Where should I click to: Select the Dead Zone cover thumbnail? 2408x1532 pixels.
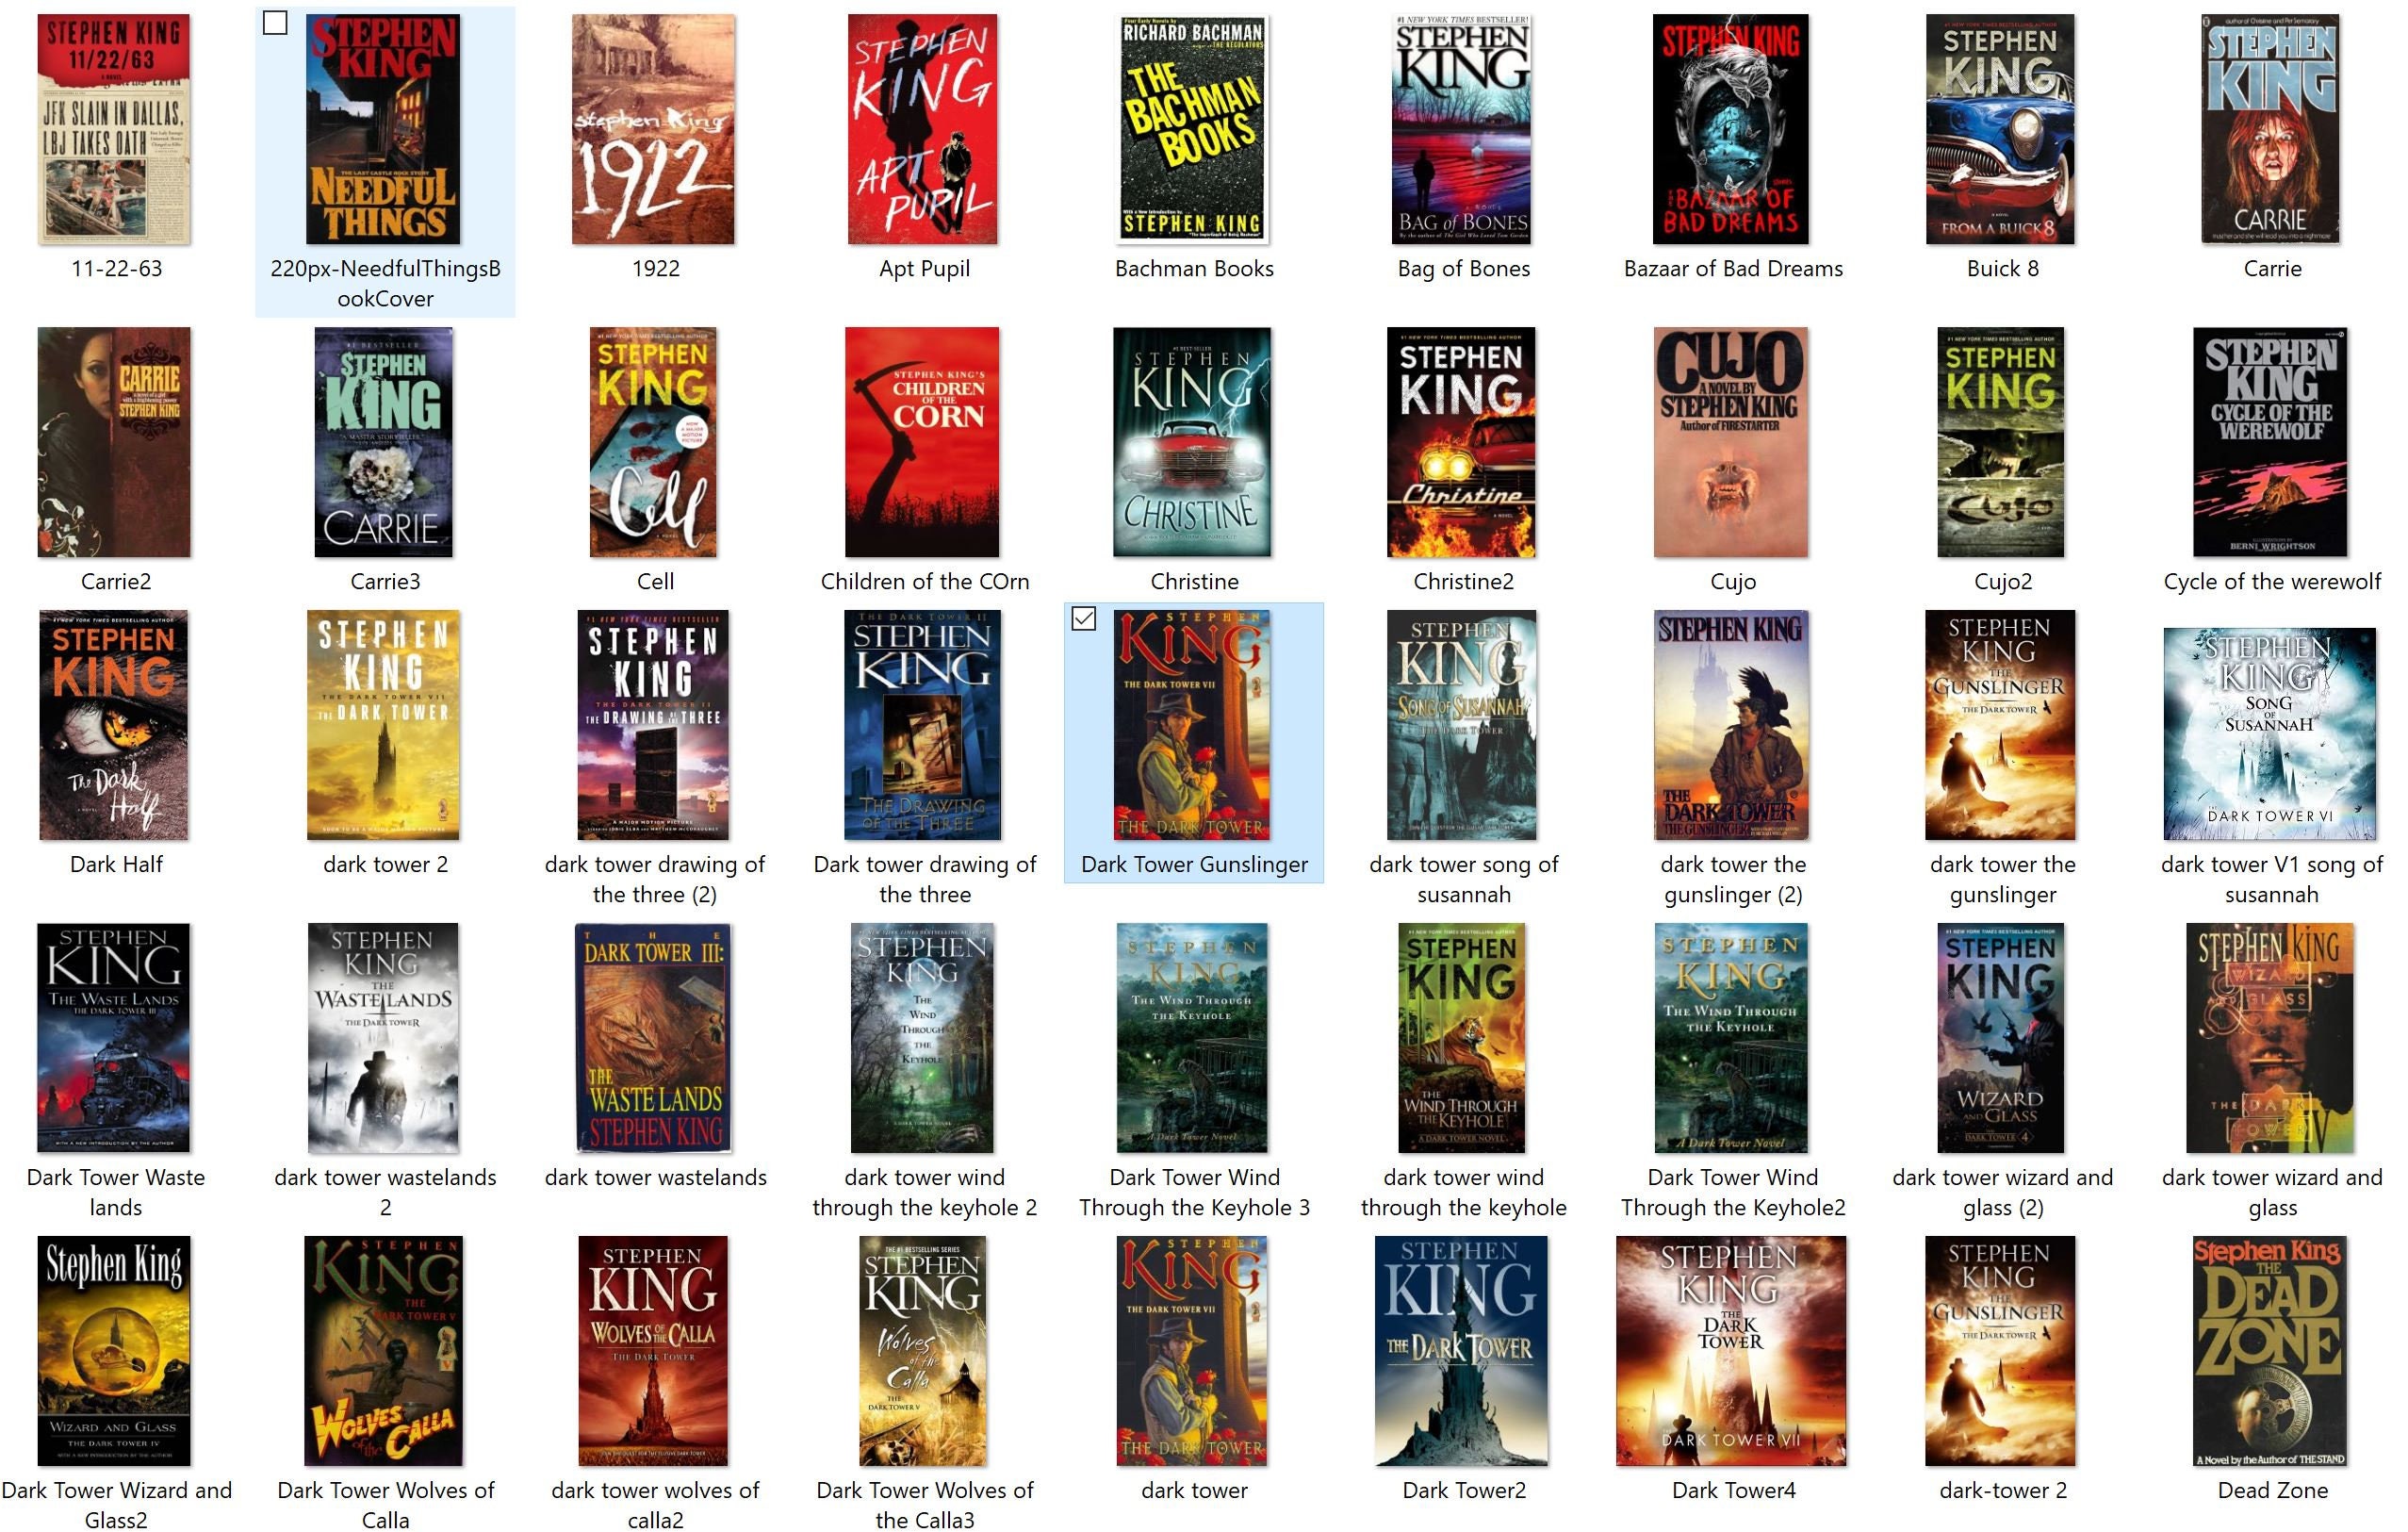pyautogui.click(x=2270, y=1351)
